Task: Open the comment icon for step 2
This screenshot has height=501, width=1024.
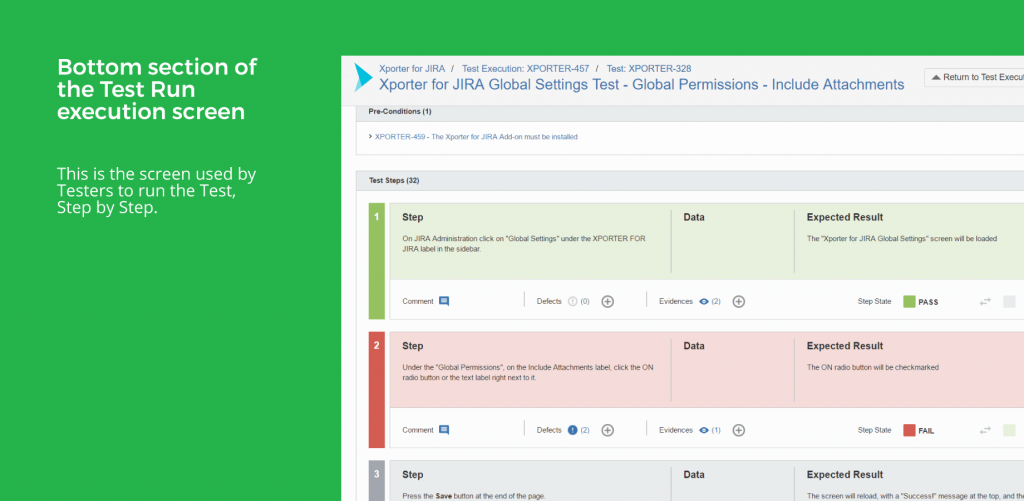Action: (x=444, y=430)
